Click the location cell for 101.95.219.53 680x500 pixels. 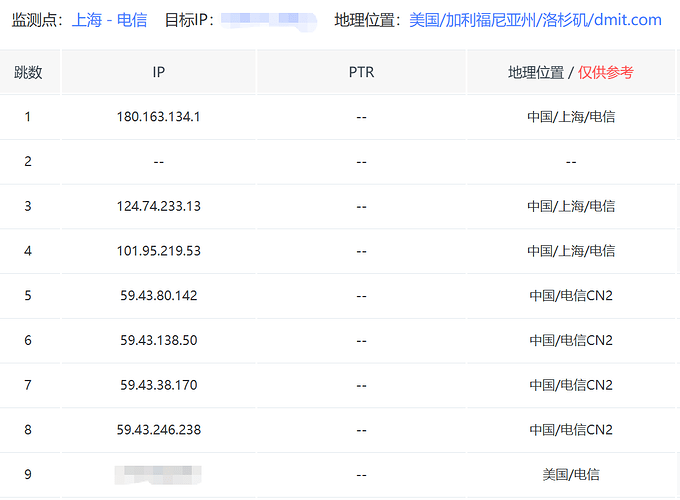coord(571,251)
